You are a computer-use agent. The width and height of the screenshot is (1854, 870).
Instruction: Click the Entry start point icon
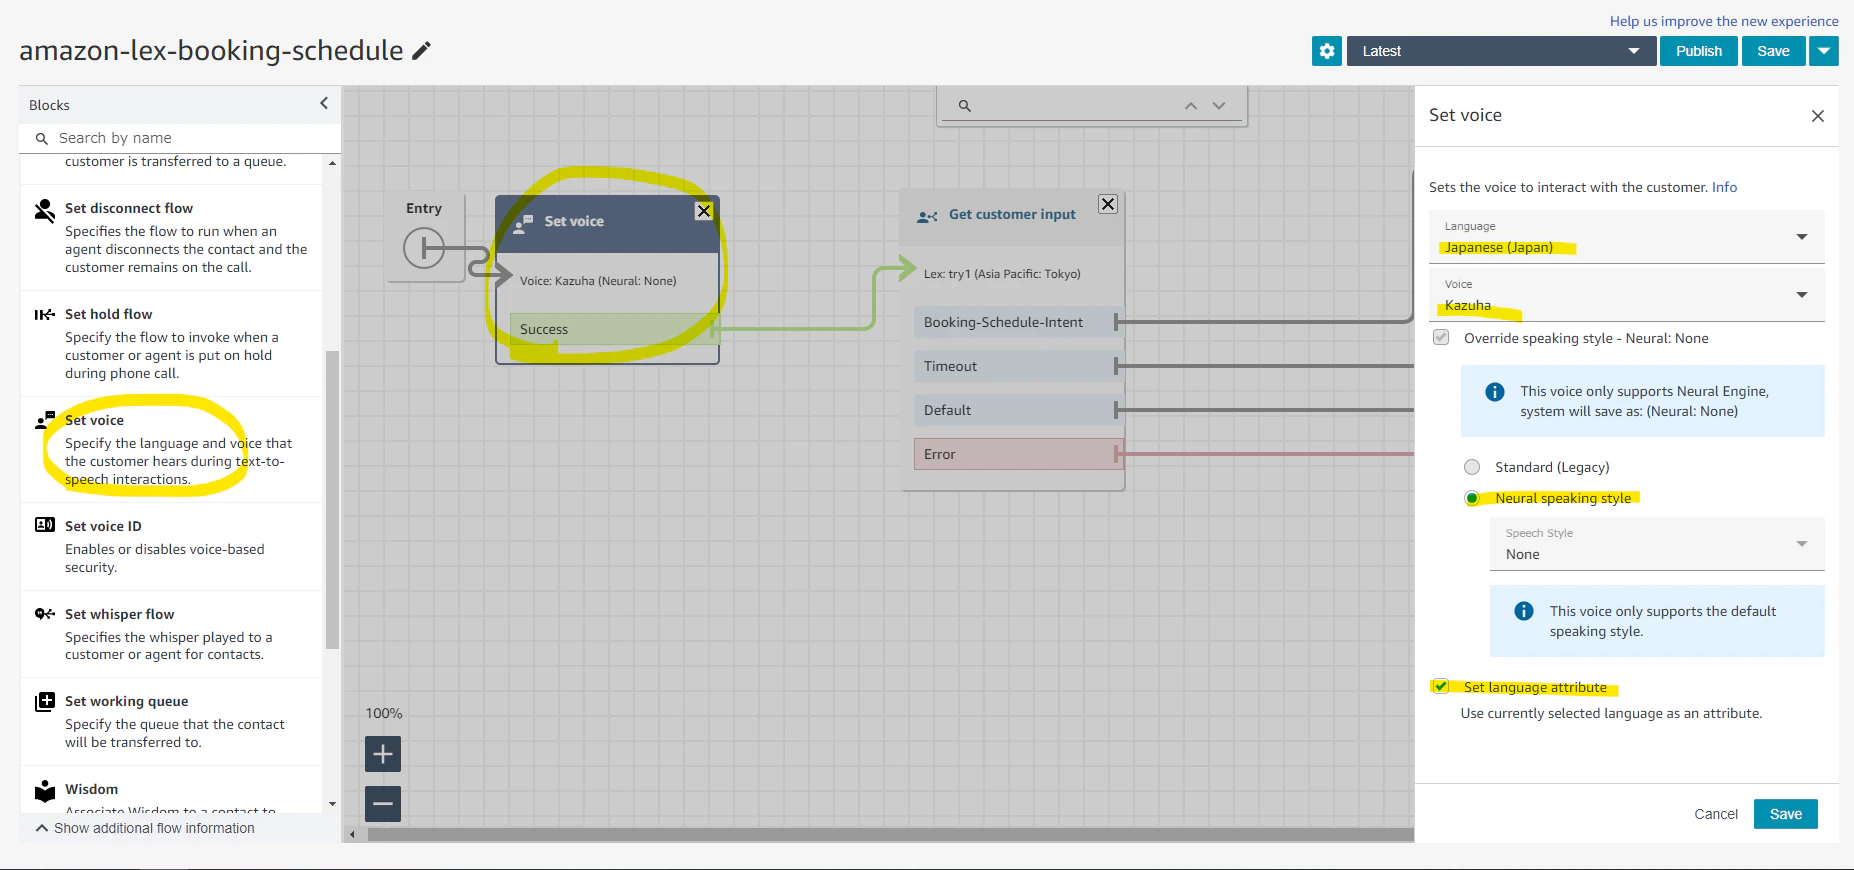click(x=424, y=248)
